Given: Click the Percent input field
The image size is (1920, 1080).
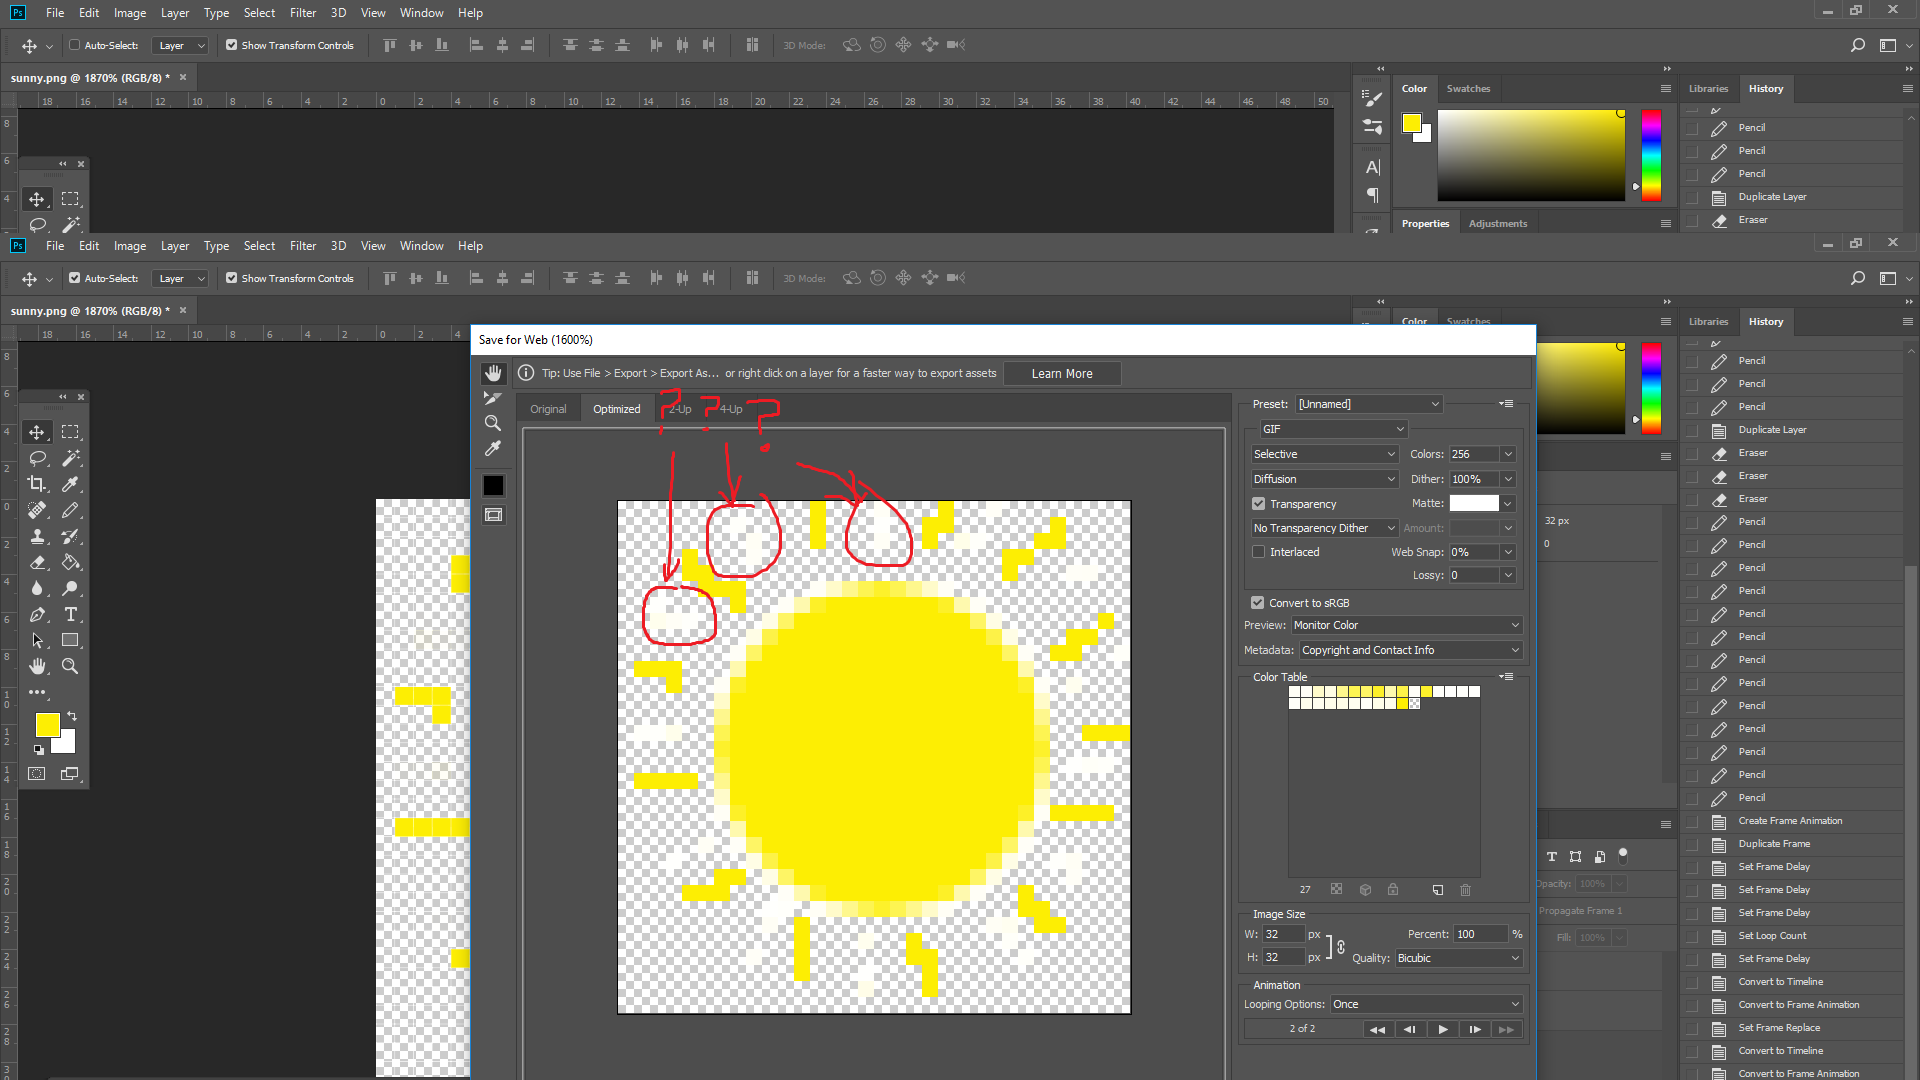Looking at the screenshot, I should pos(1480,934).
